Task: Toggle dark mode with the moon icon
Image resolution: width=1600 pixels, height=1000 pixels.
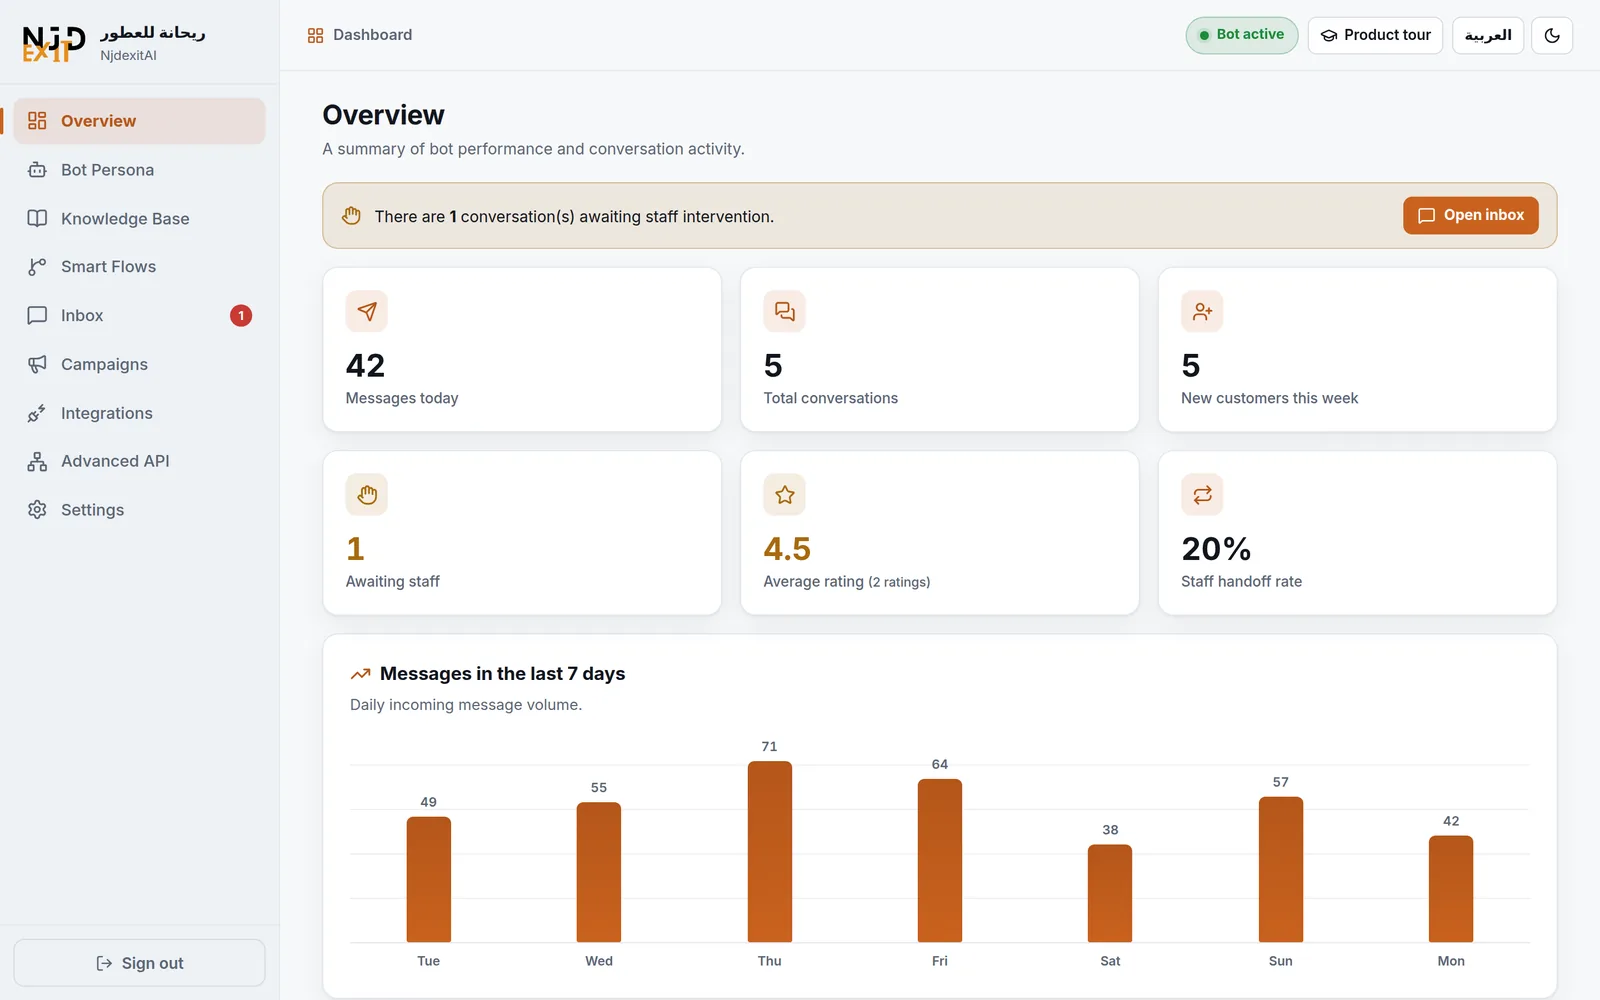Action: tap(1552, 35)
